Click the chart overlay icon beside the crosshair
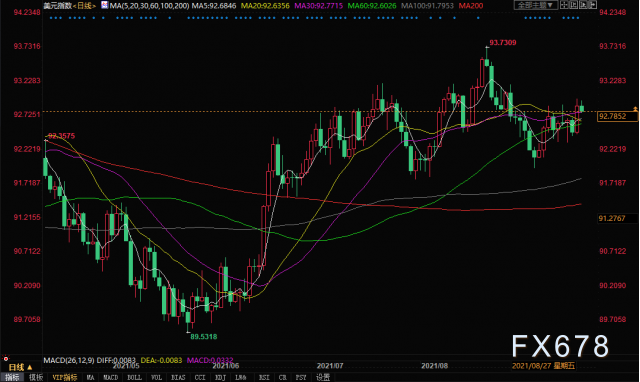Screen dimensions: 640x382 [573, 5]
